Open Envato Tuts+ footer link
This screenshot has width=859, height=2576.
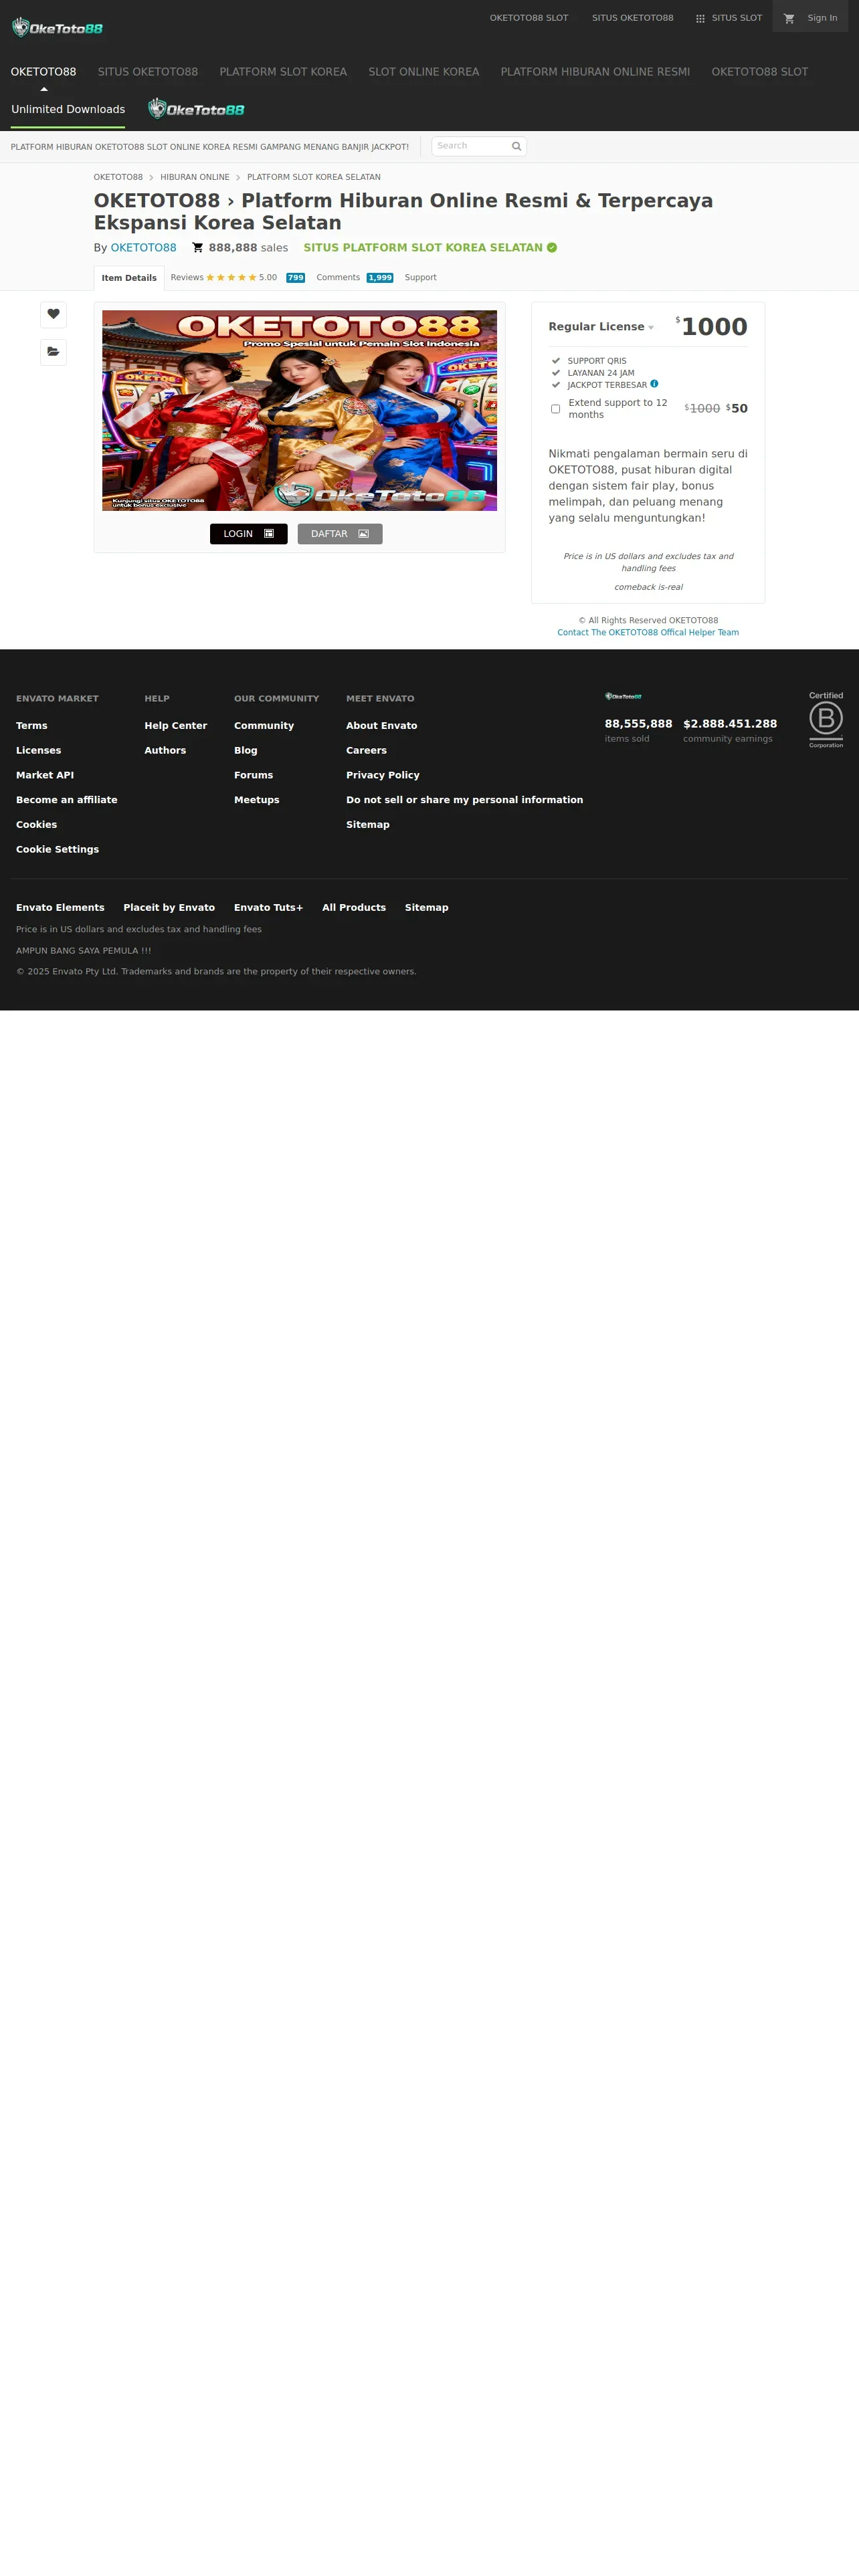[x=269, y=908]
